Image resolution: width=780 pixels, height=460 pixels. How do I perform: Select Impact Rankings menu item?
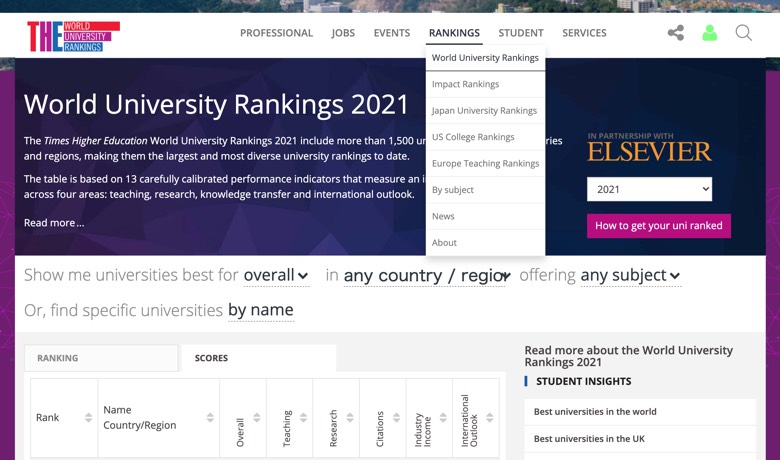tap(485, 84)
